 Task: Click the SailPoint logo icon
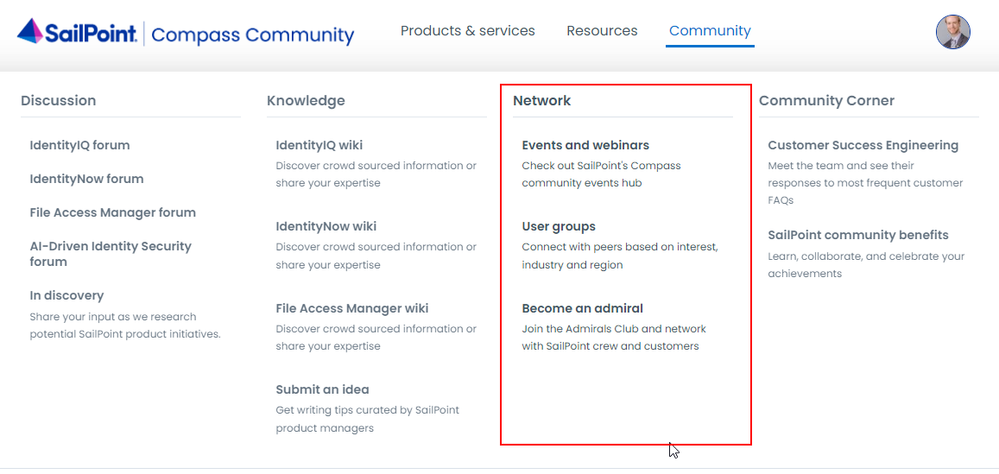pyautogui.click(x=32, y=32)
